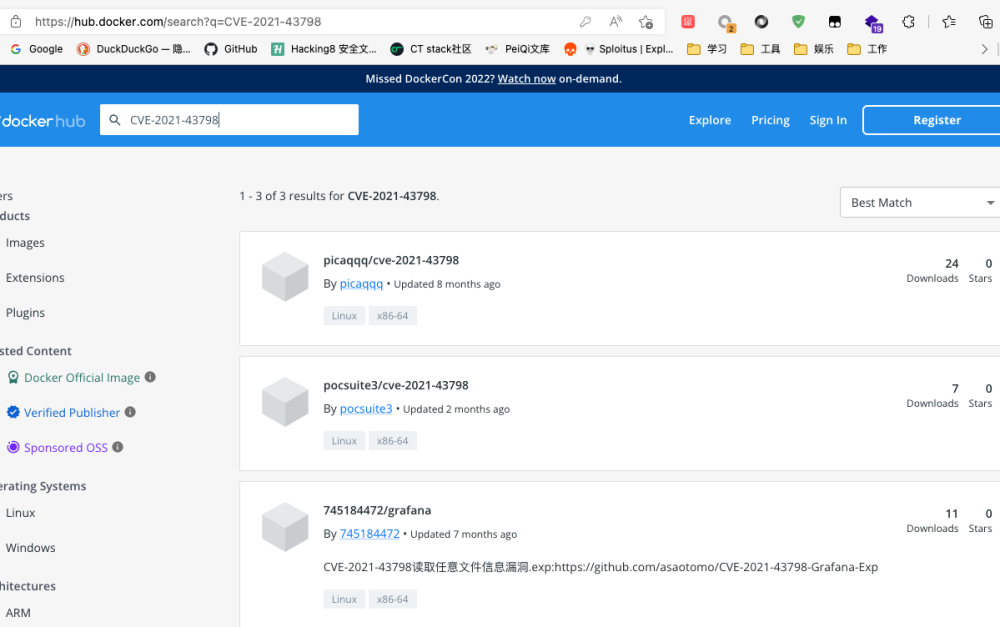1000x627 pixels.
Task: Click "24 Downloads" on picaqqq result
Action: click(932, 270)
